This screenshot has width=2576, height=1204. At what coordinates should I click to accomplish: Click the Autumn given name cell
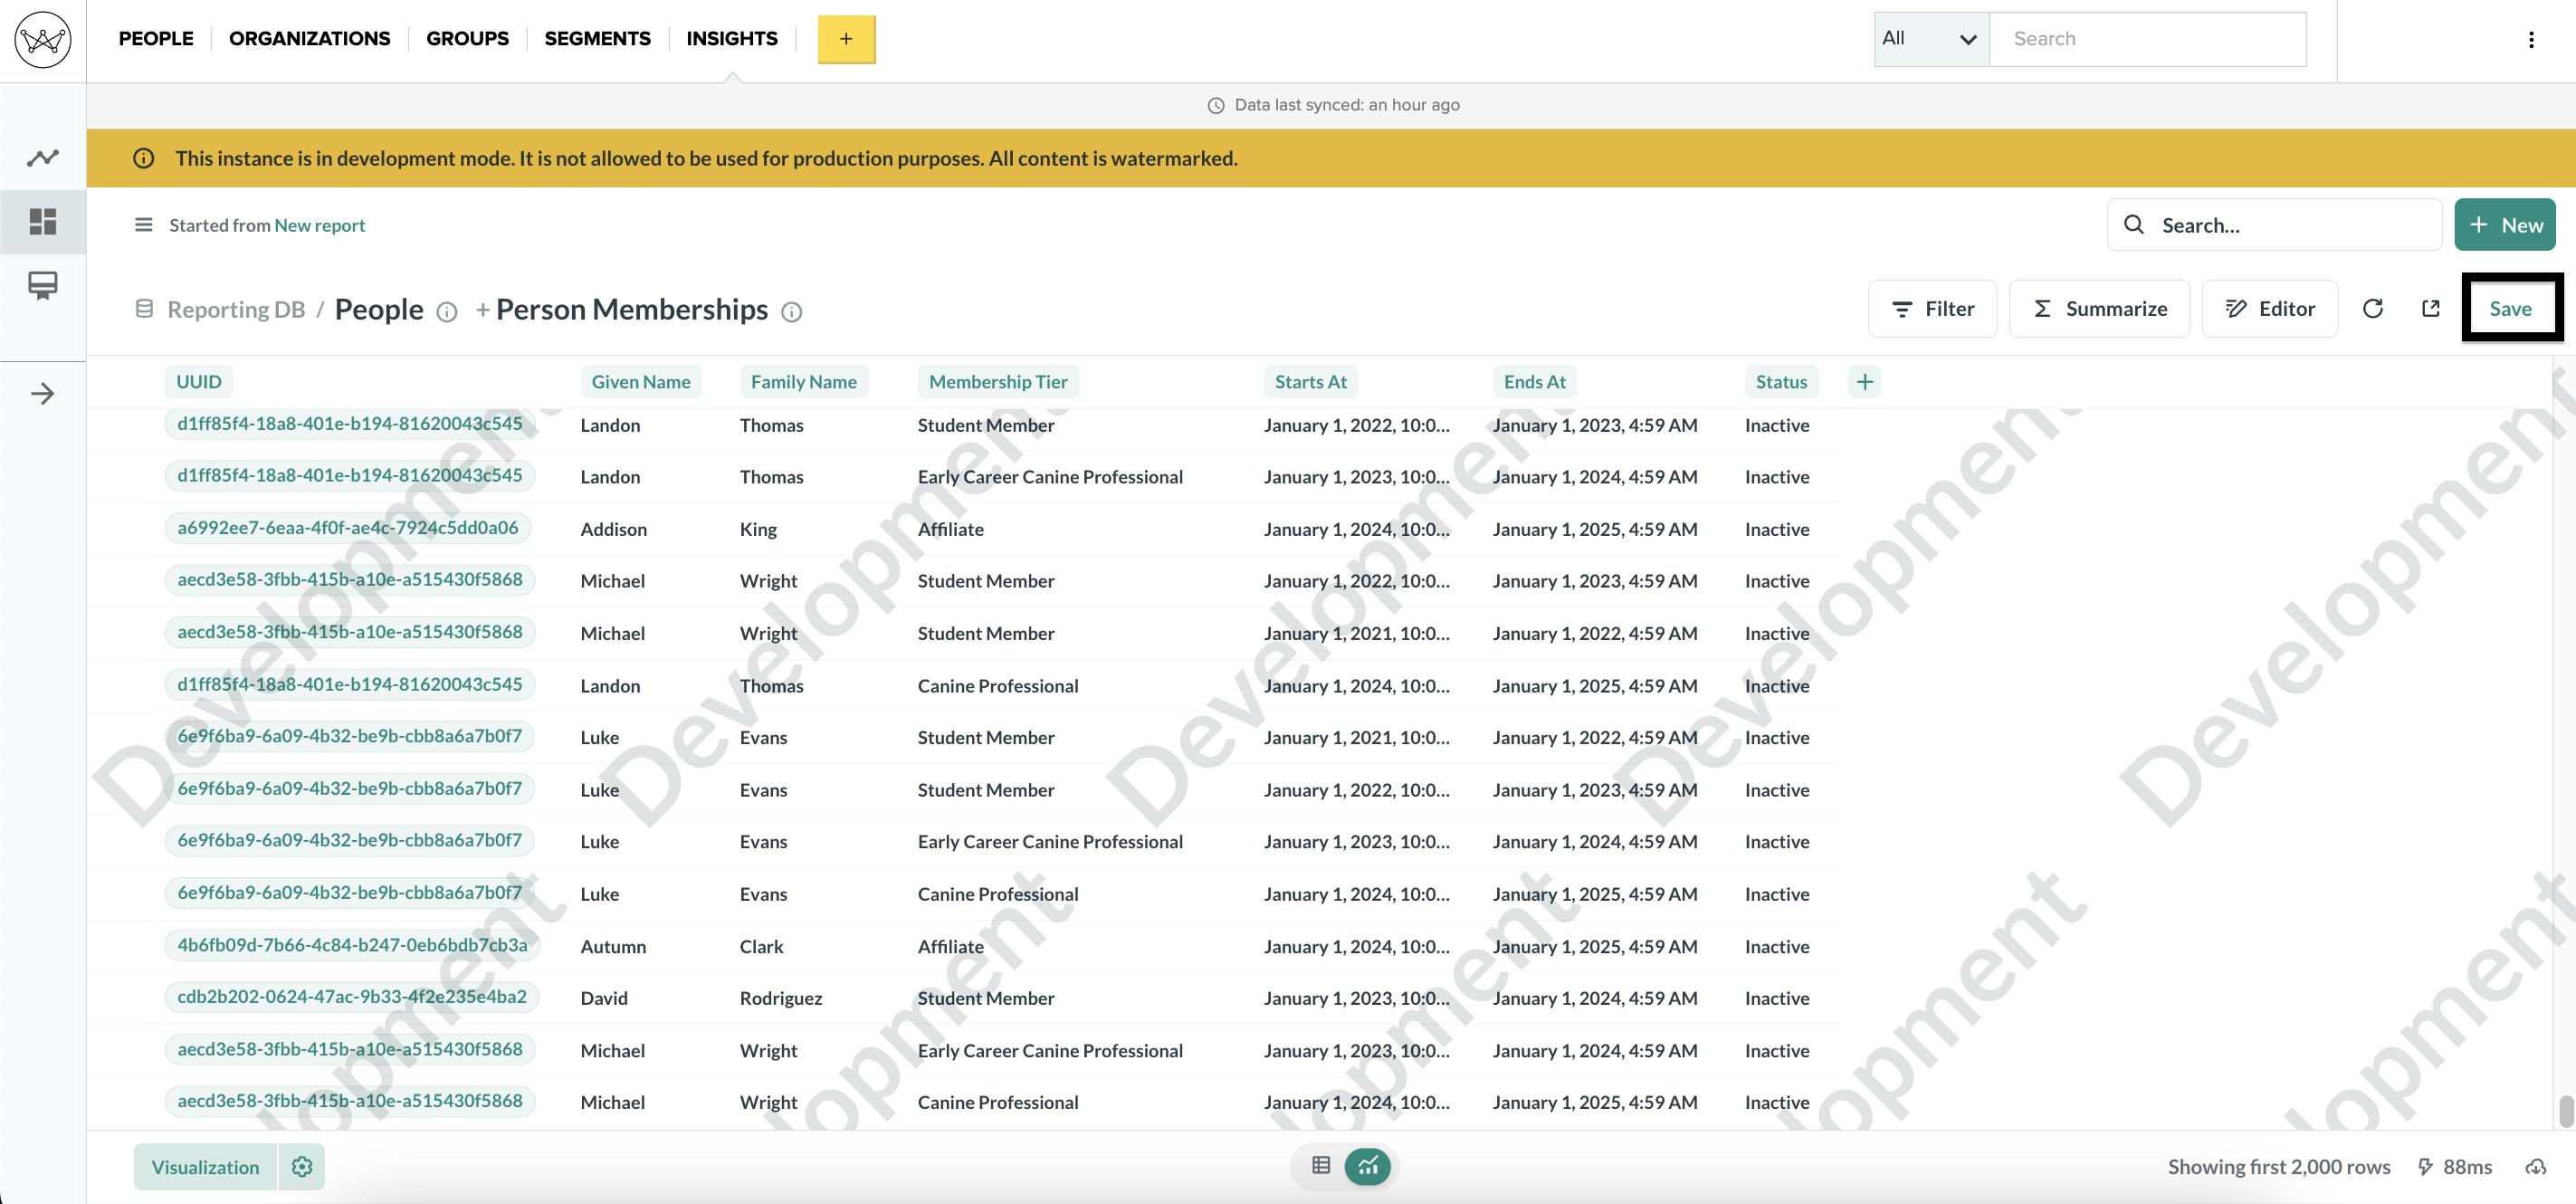click(x=613, y=946)
